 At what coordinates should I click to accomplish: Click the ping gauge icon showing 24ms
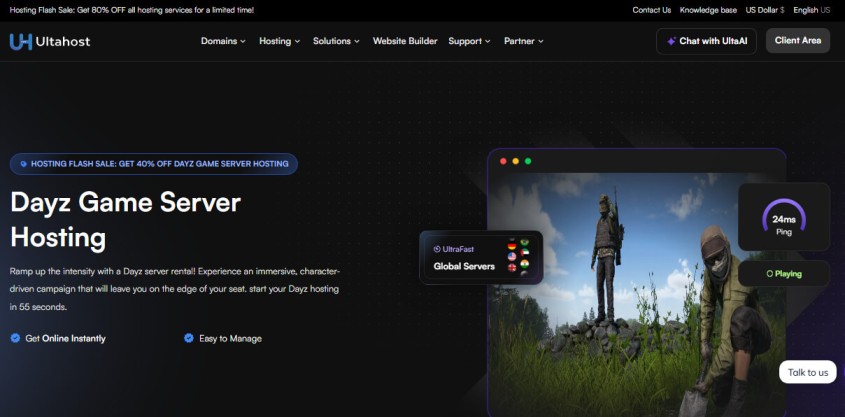tap(783, 218)
